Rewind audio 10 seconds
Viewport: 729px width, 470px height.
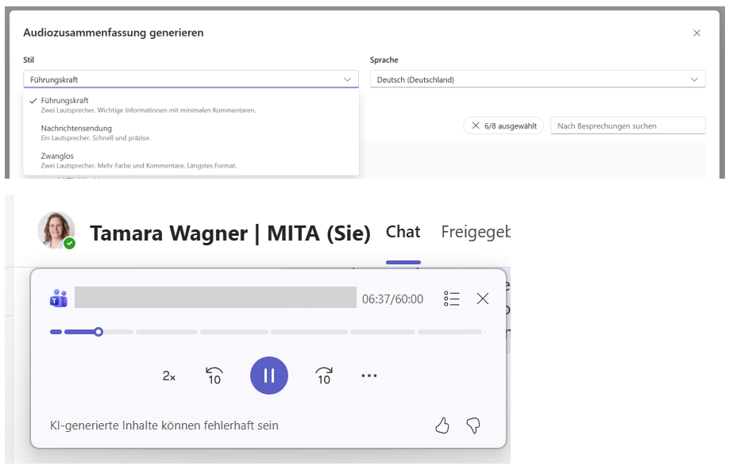pyautogui.click(x=214, y=376)
